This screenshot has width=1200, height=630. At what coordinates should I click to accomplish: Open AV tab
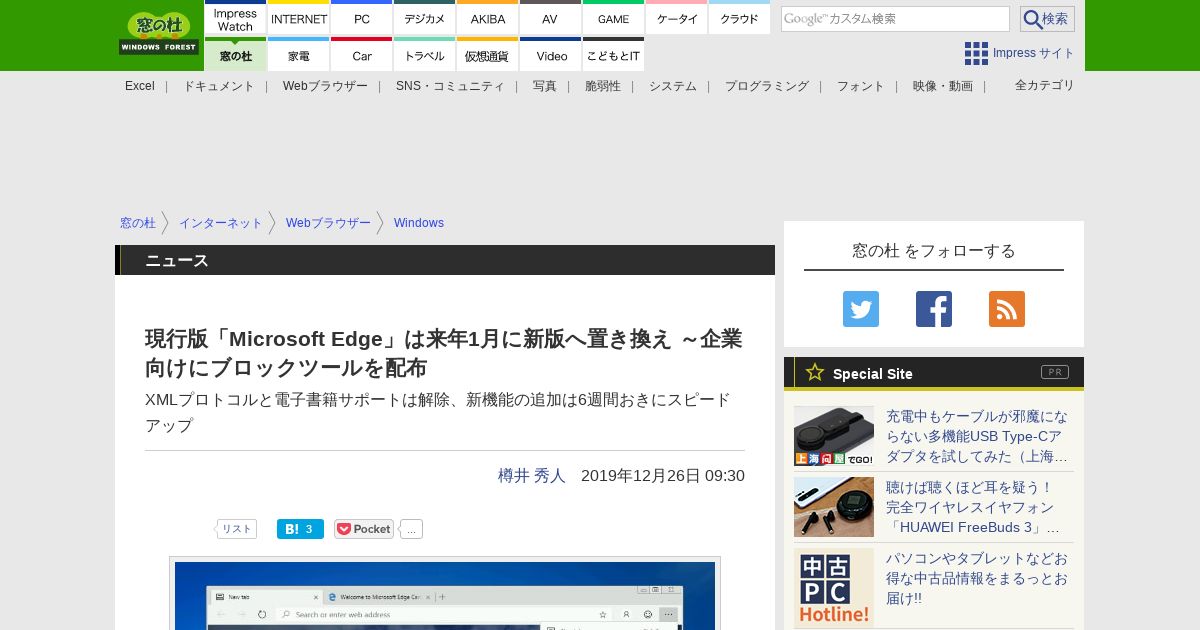550,19
